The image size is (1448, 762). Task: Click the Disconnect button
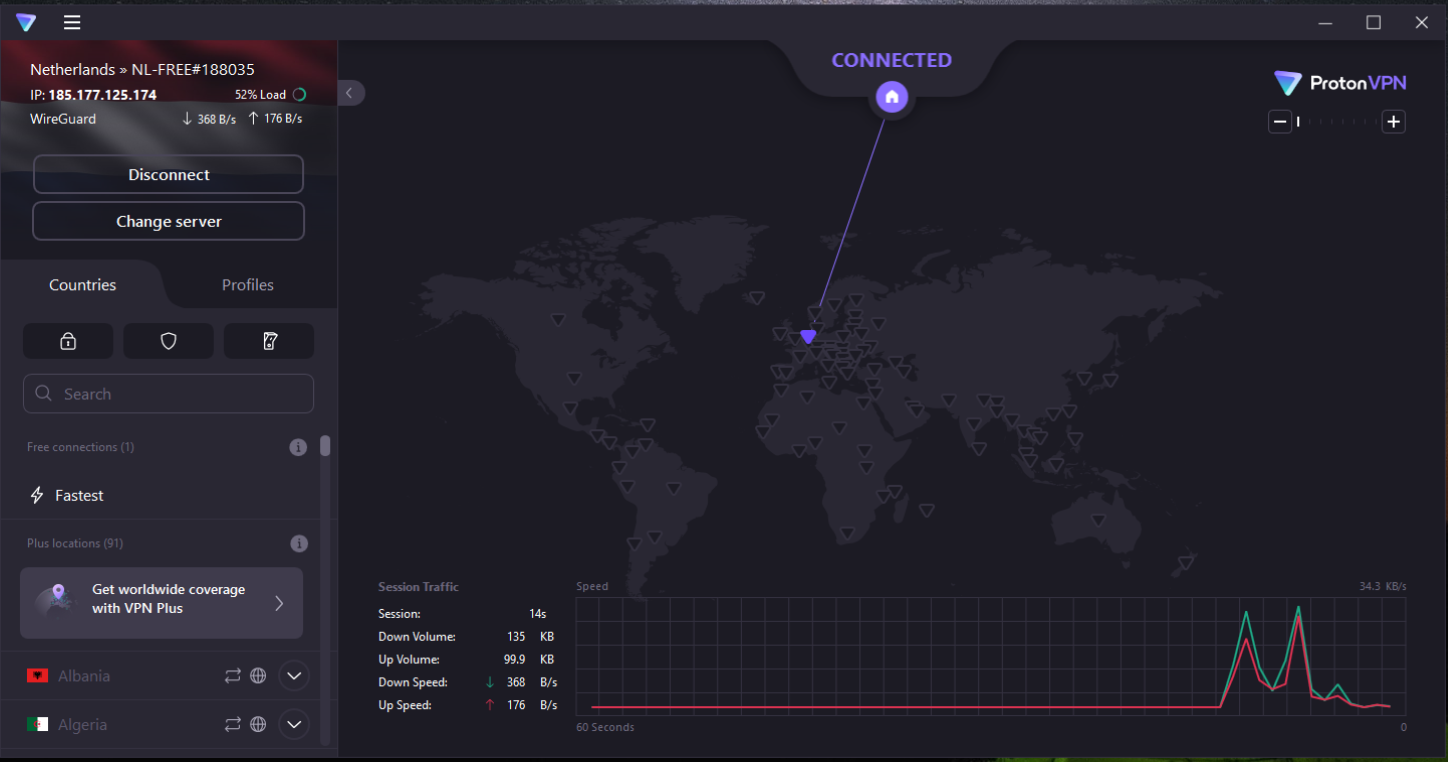pyautogui.click(x=168, y=174)
